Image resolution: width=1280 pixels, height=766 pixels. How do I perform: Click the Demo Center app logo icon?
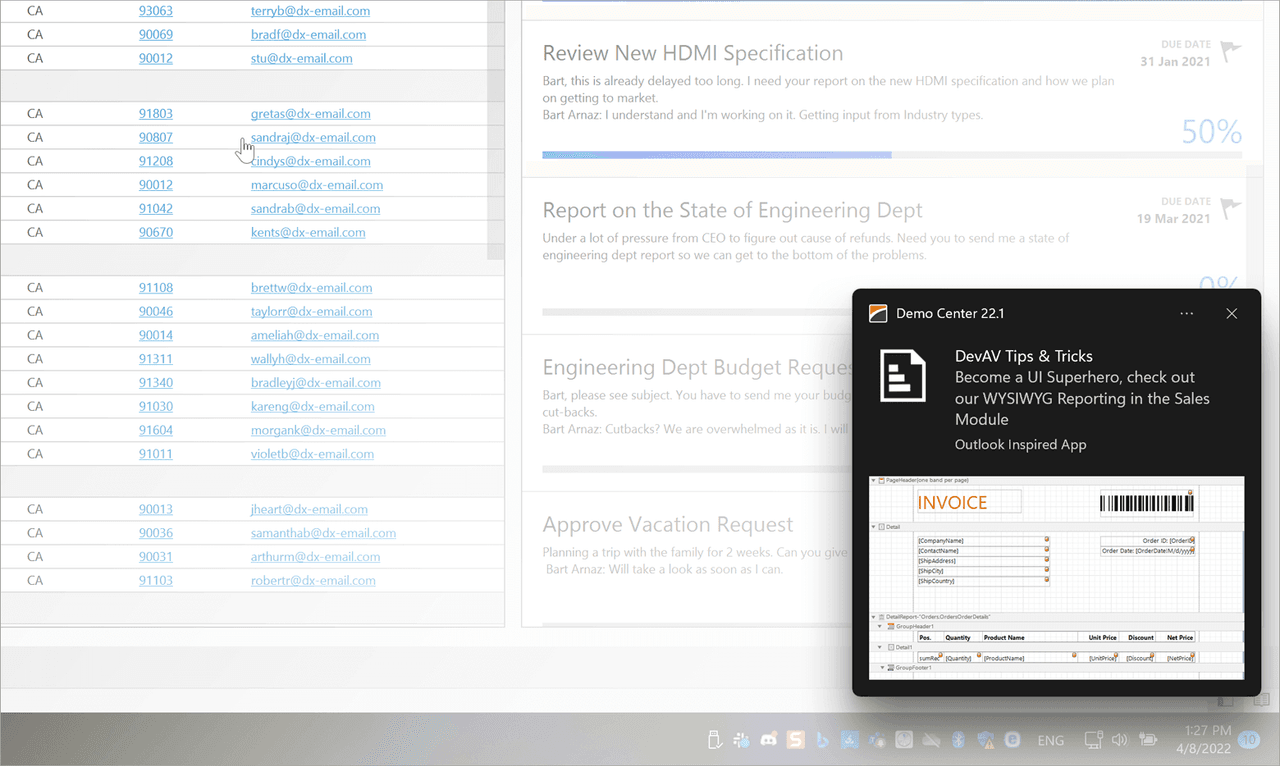coord(878,313)
